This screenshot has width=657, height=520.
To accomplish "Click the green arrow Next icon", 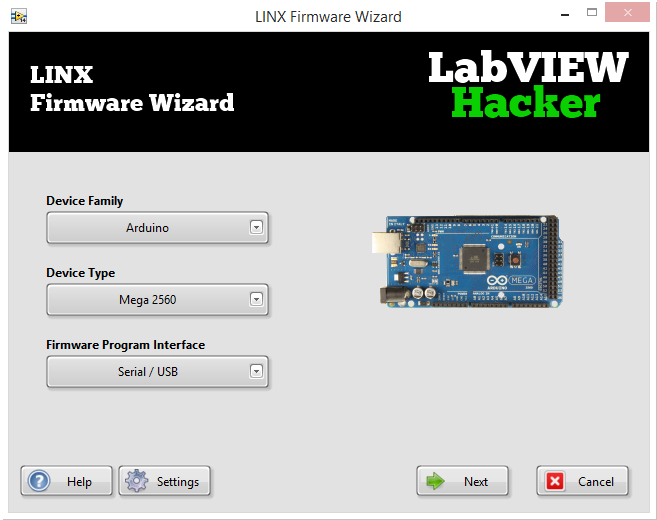I will 435,481.
